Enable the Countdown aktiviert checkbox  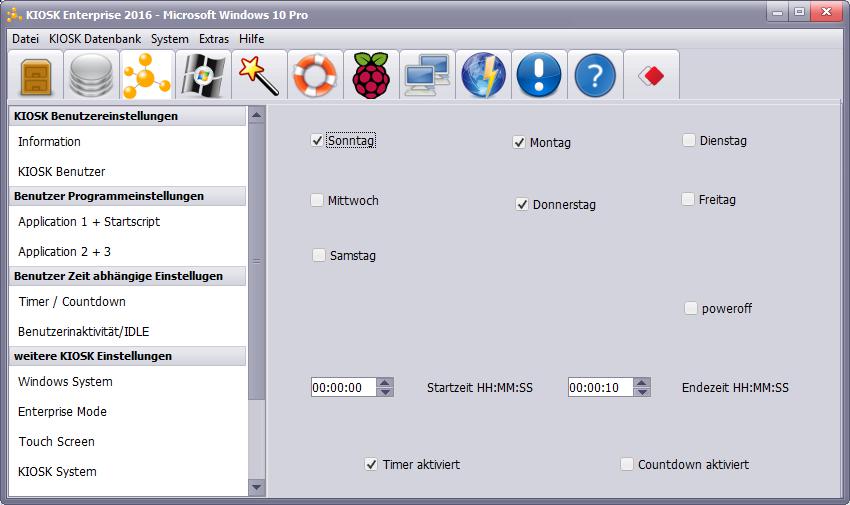627,464
